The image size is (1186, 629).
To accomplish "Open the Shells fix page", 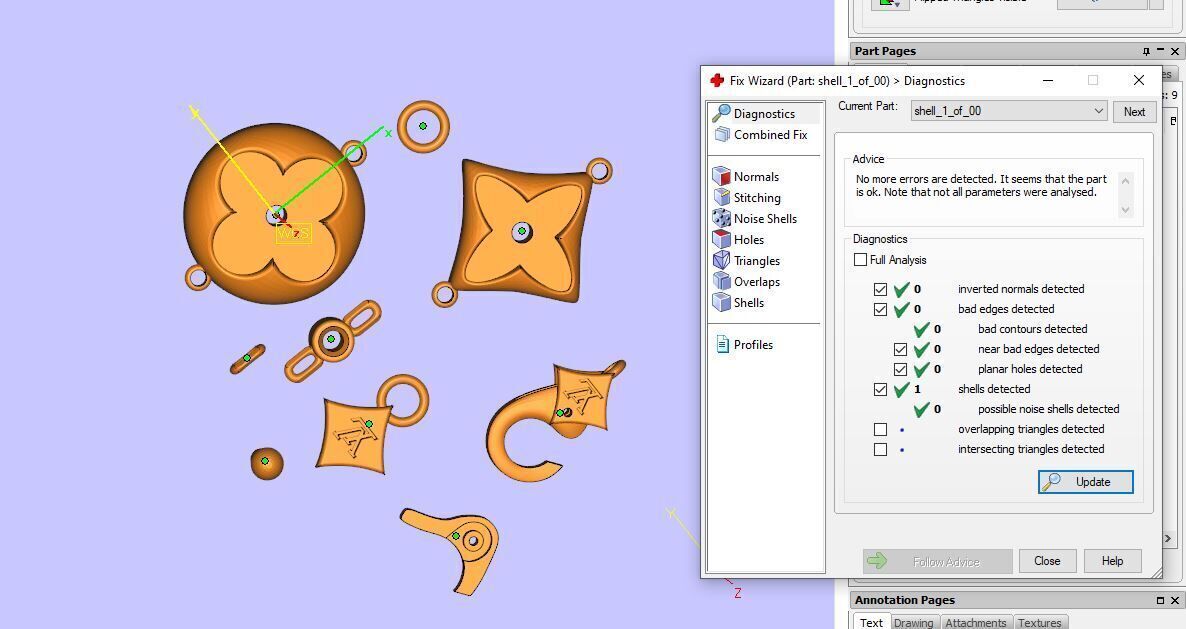I will pyautogui.click(x=738, y=302).
